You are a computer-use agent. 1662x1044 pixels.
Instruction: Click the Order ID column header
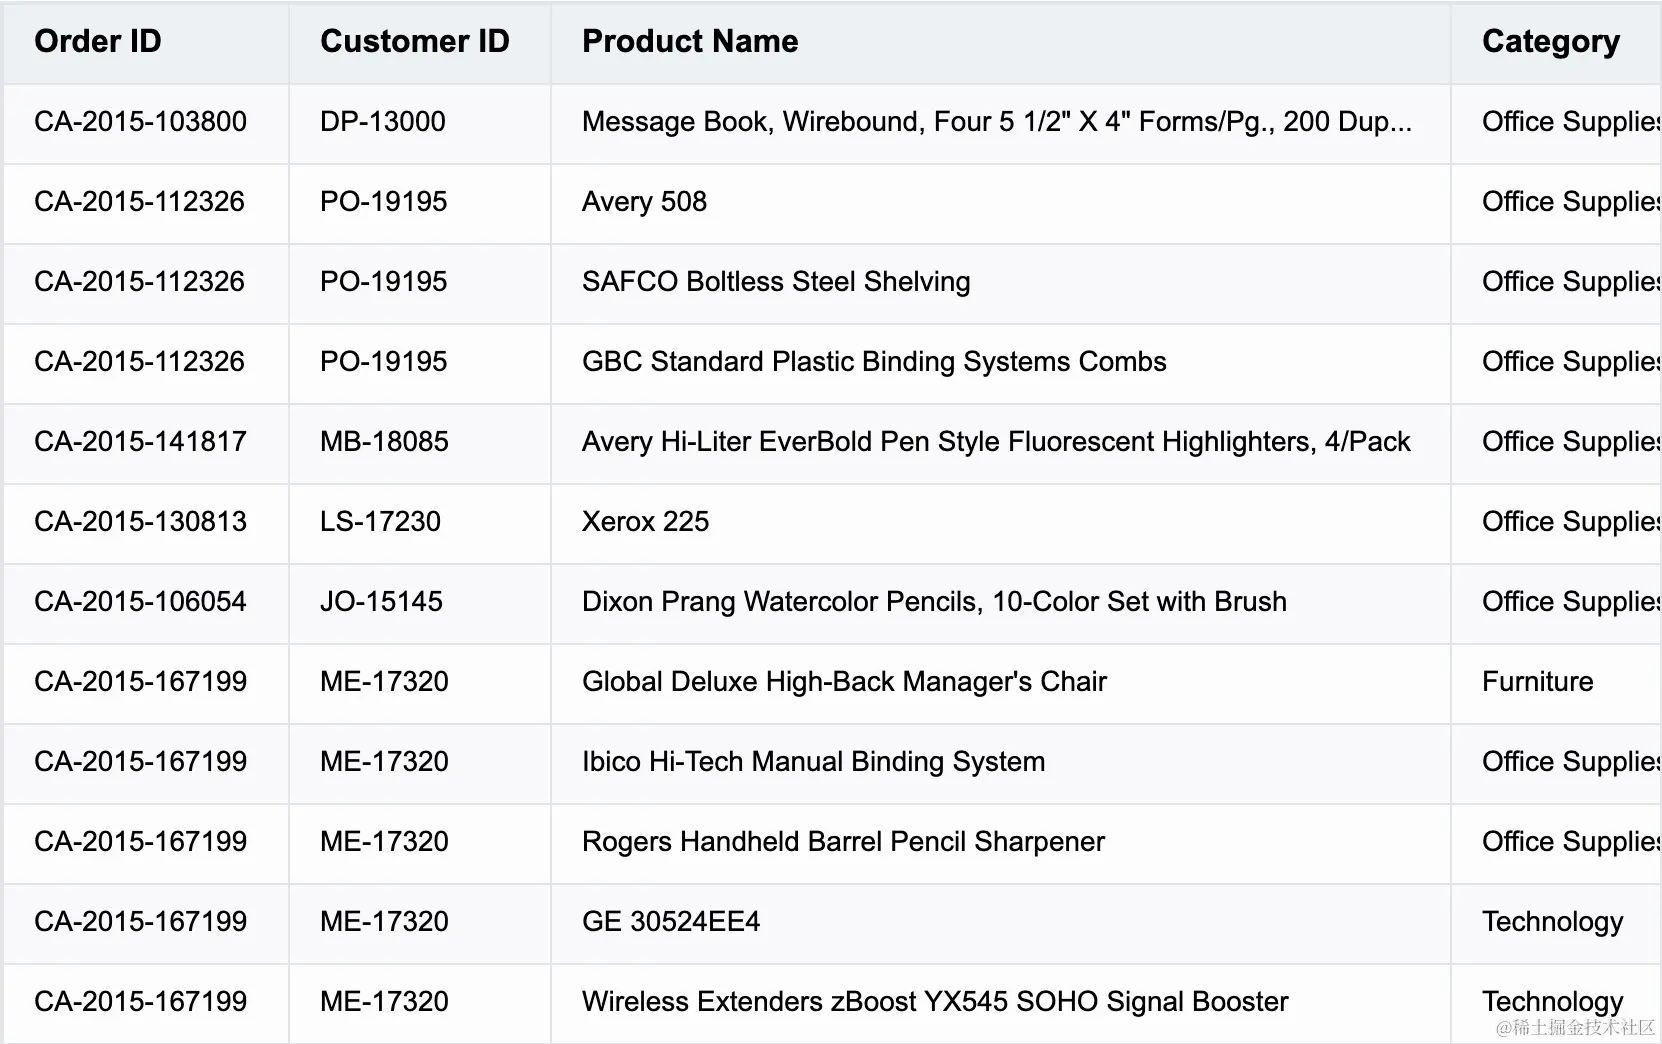(146, 43)
